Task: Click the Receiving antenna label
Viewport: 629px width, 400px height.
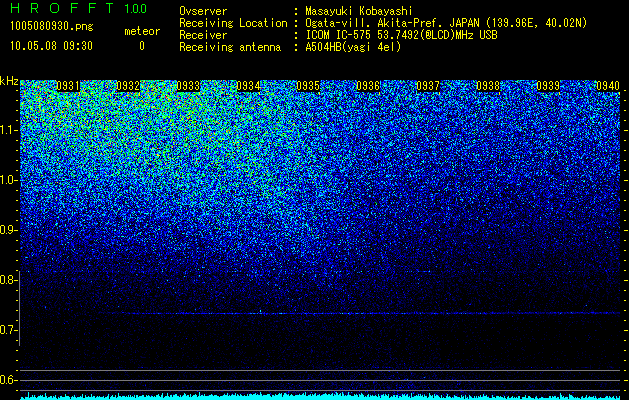Action: click(x=230, y=47)
